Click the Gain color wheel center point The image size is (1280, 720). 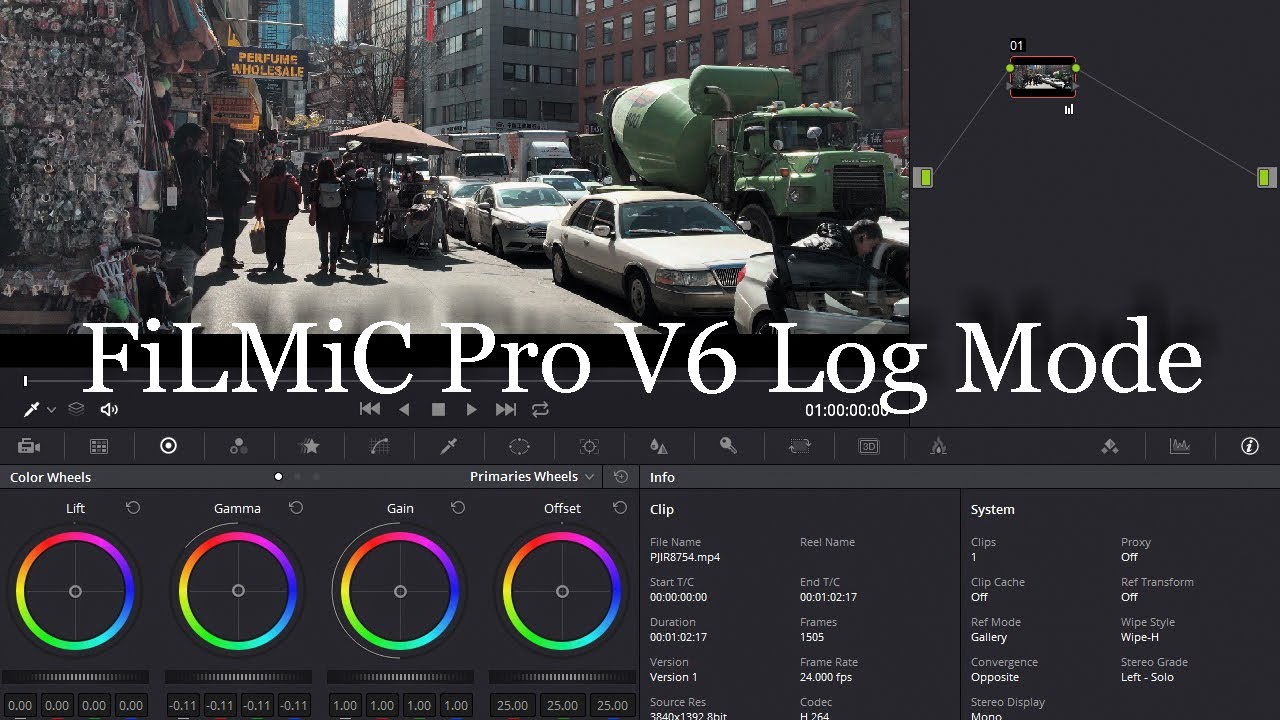(x=400, y=591)
